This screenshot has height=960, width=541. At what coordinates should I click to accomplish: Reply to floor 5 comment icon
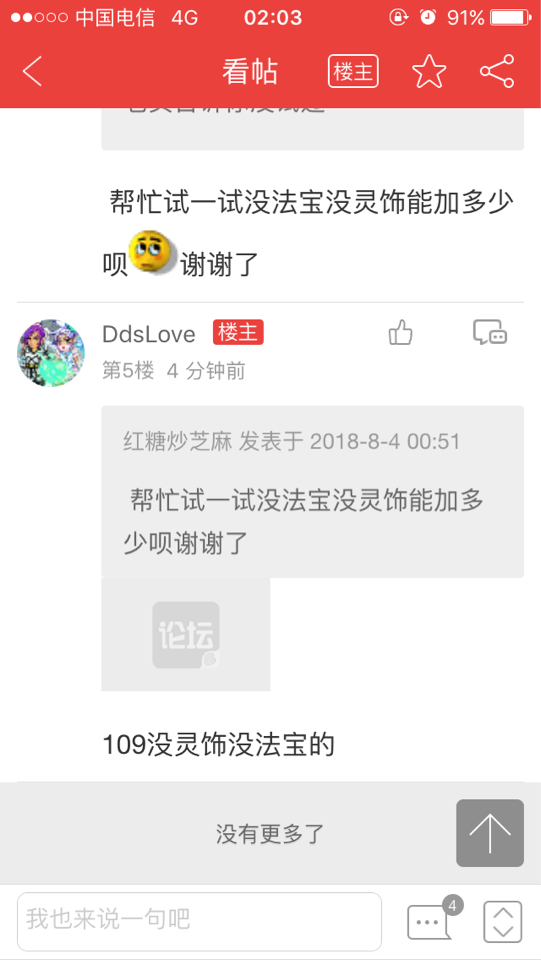point(490,332)
